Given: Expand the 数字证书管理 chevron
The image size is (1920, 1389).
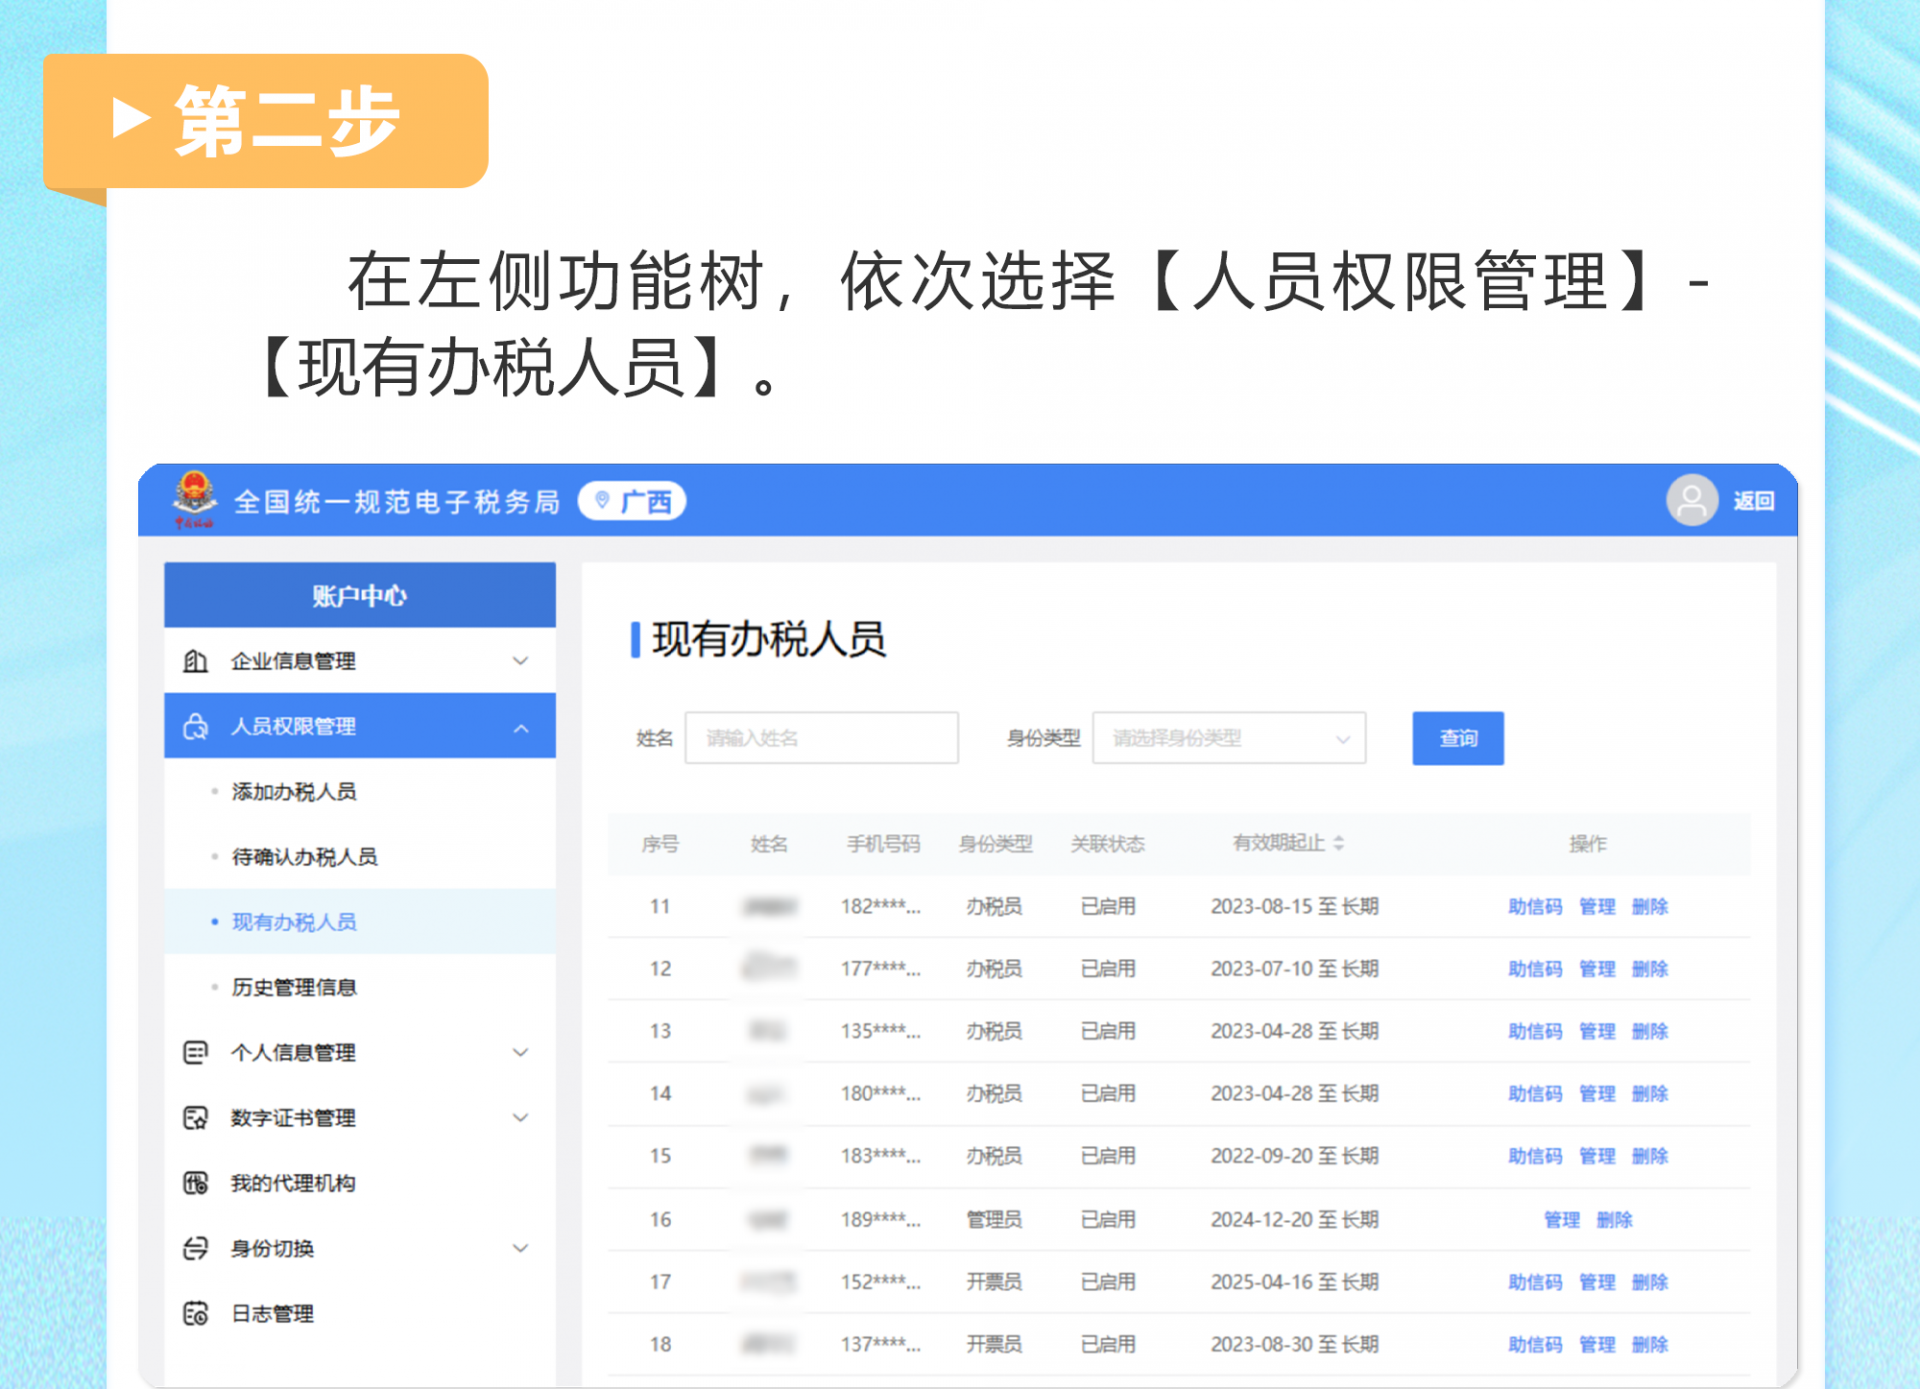Looking at the screenshot, I should [x=520, y=1117].
